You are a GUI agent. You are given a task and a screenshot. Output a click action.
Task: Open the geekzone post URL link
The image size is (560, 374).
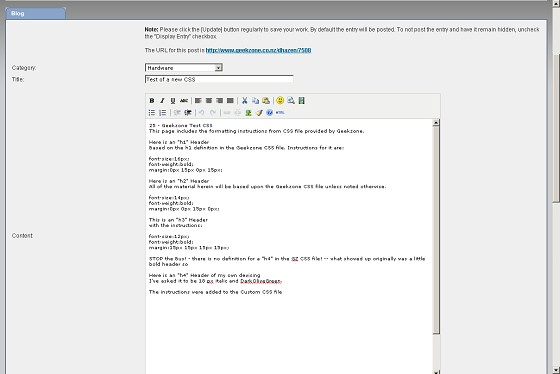tap(258, 50)
